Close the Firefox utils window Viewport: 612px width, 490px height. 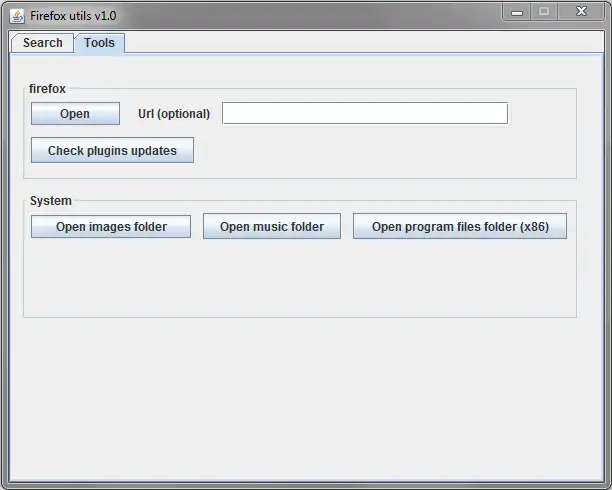click(582, 12)
